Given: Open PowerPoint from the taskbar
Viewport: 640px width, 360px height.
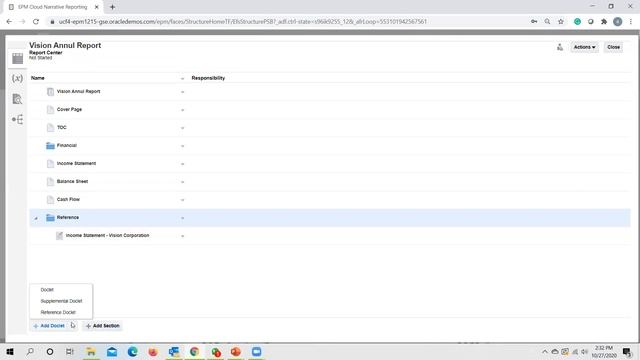Looking at the screenshot, I should [236, 351].
